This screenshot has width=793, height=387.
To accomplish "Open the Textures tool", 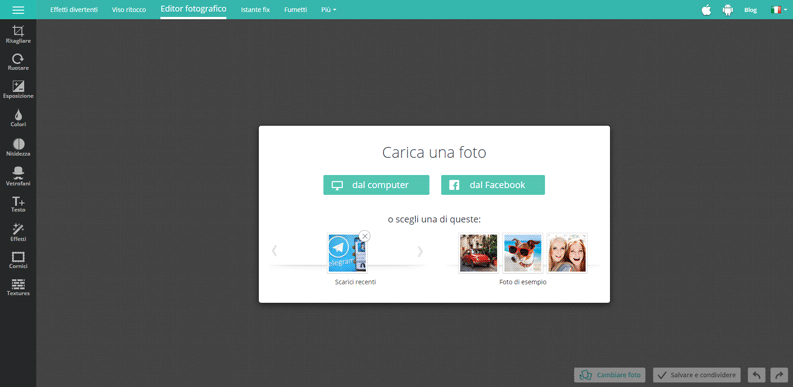I will pyautogui.click(x=18, y=287).
